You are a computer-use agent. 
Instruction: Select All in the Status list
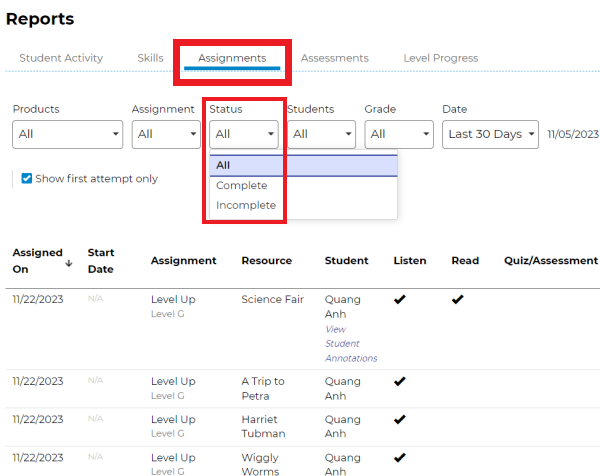pyautogui.click(x=224, y=165)
